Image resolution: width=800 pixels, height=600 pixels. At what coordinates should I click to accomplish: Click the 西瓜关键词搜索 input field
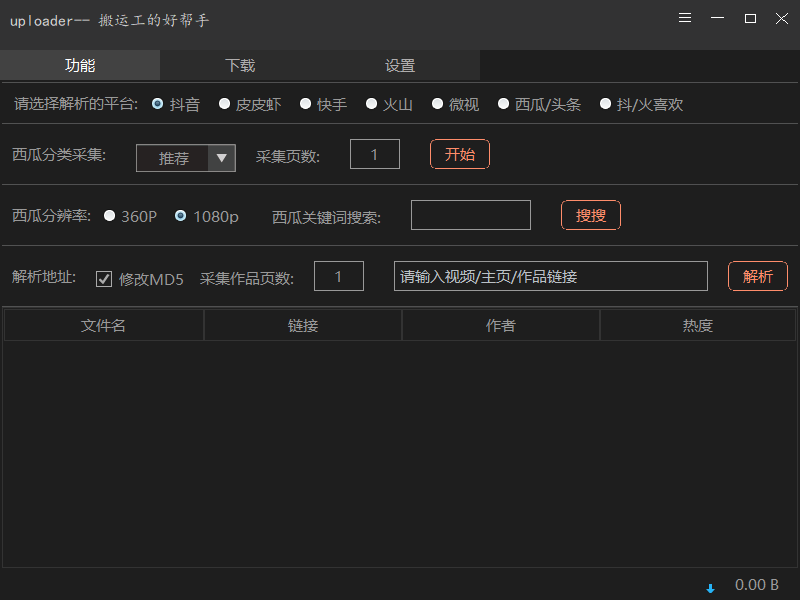[x=470, y=214]
